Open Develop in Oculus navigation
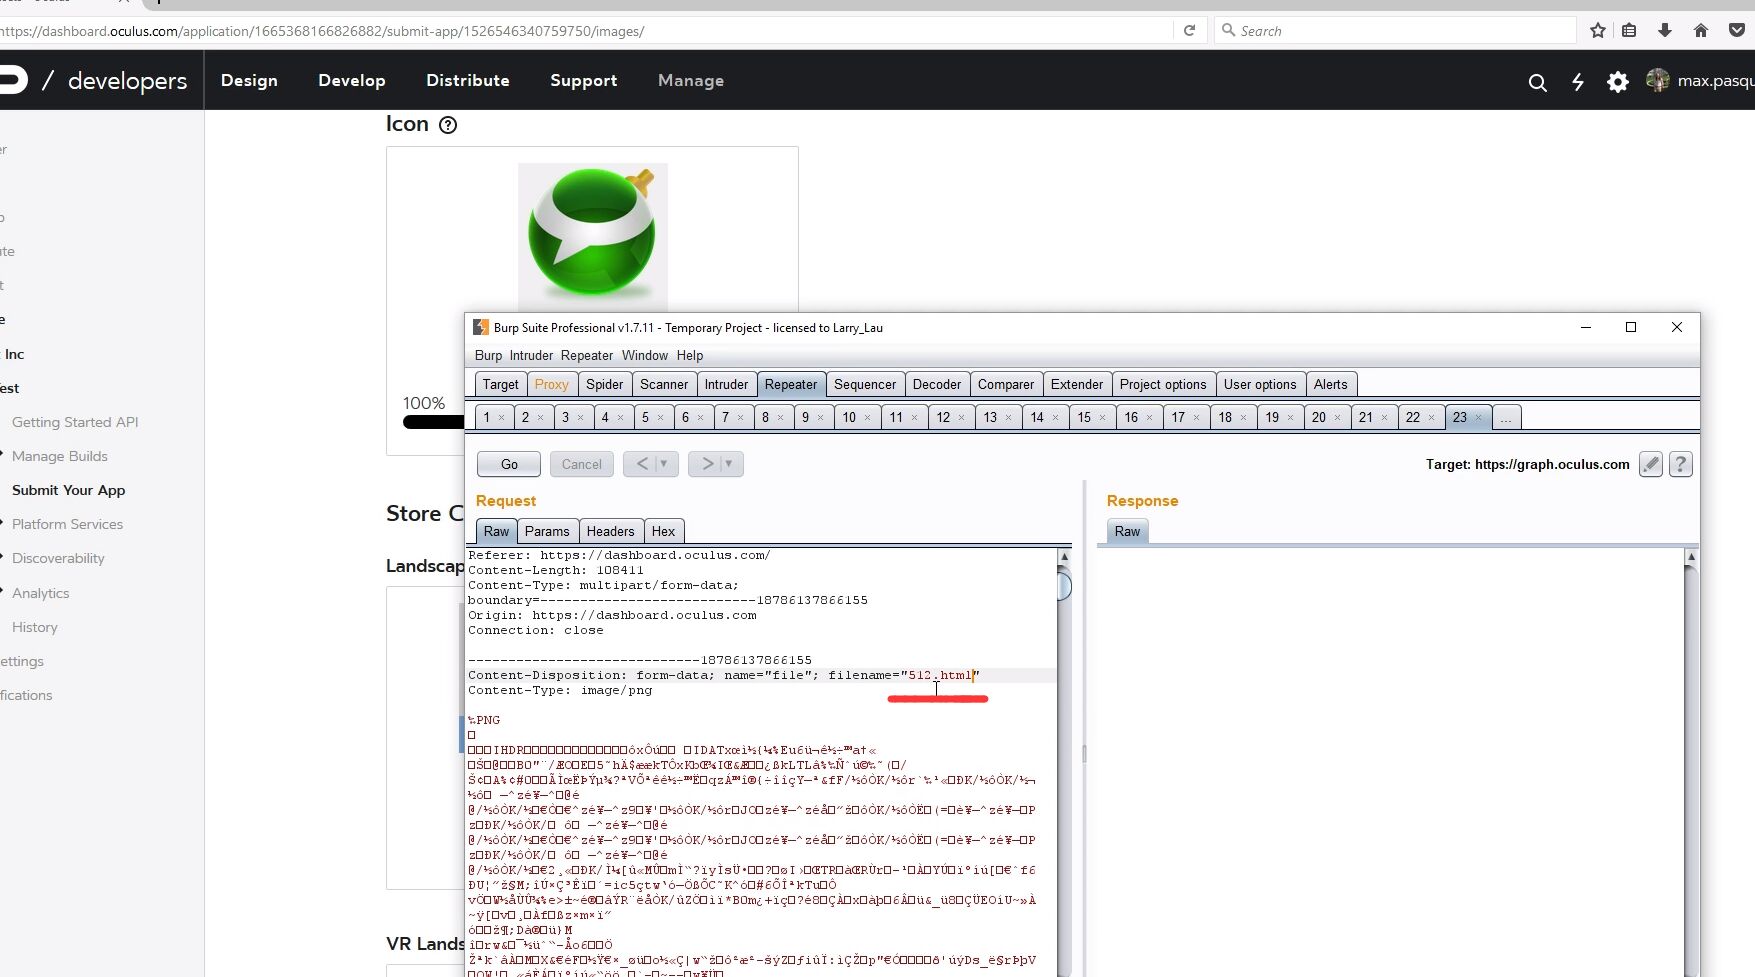 352,81
